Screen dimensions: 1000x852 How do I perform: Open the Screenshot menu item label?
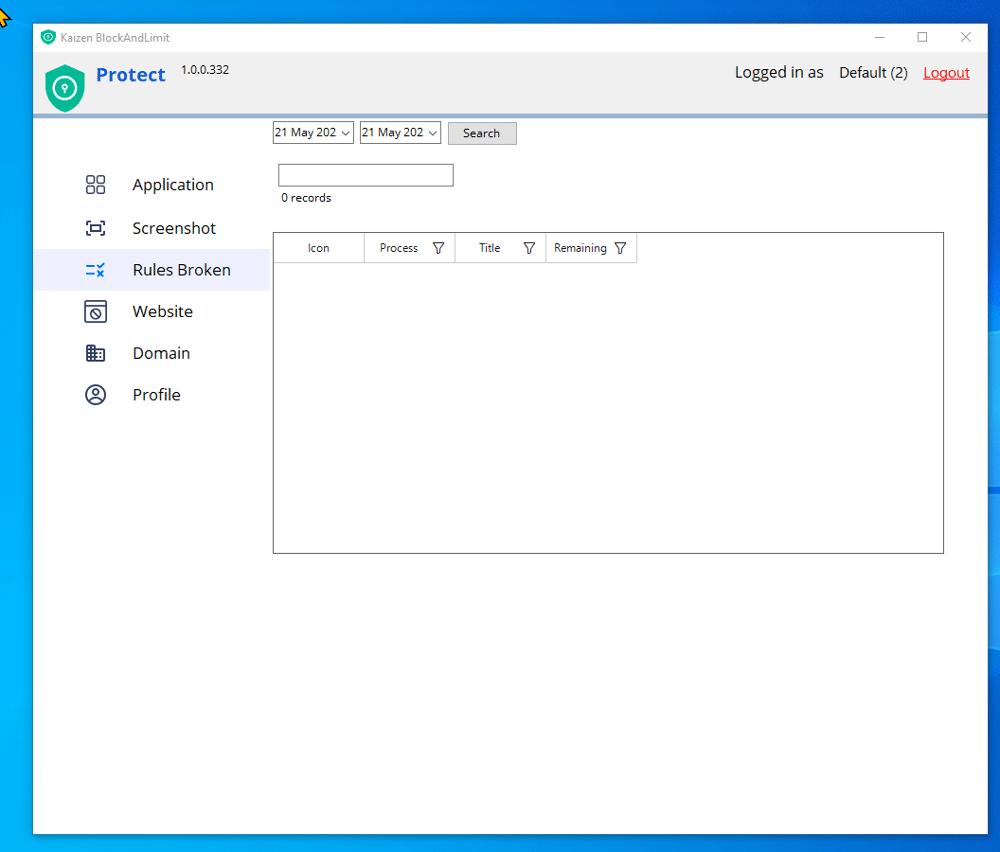pos(174,228)
